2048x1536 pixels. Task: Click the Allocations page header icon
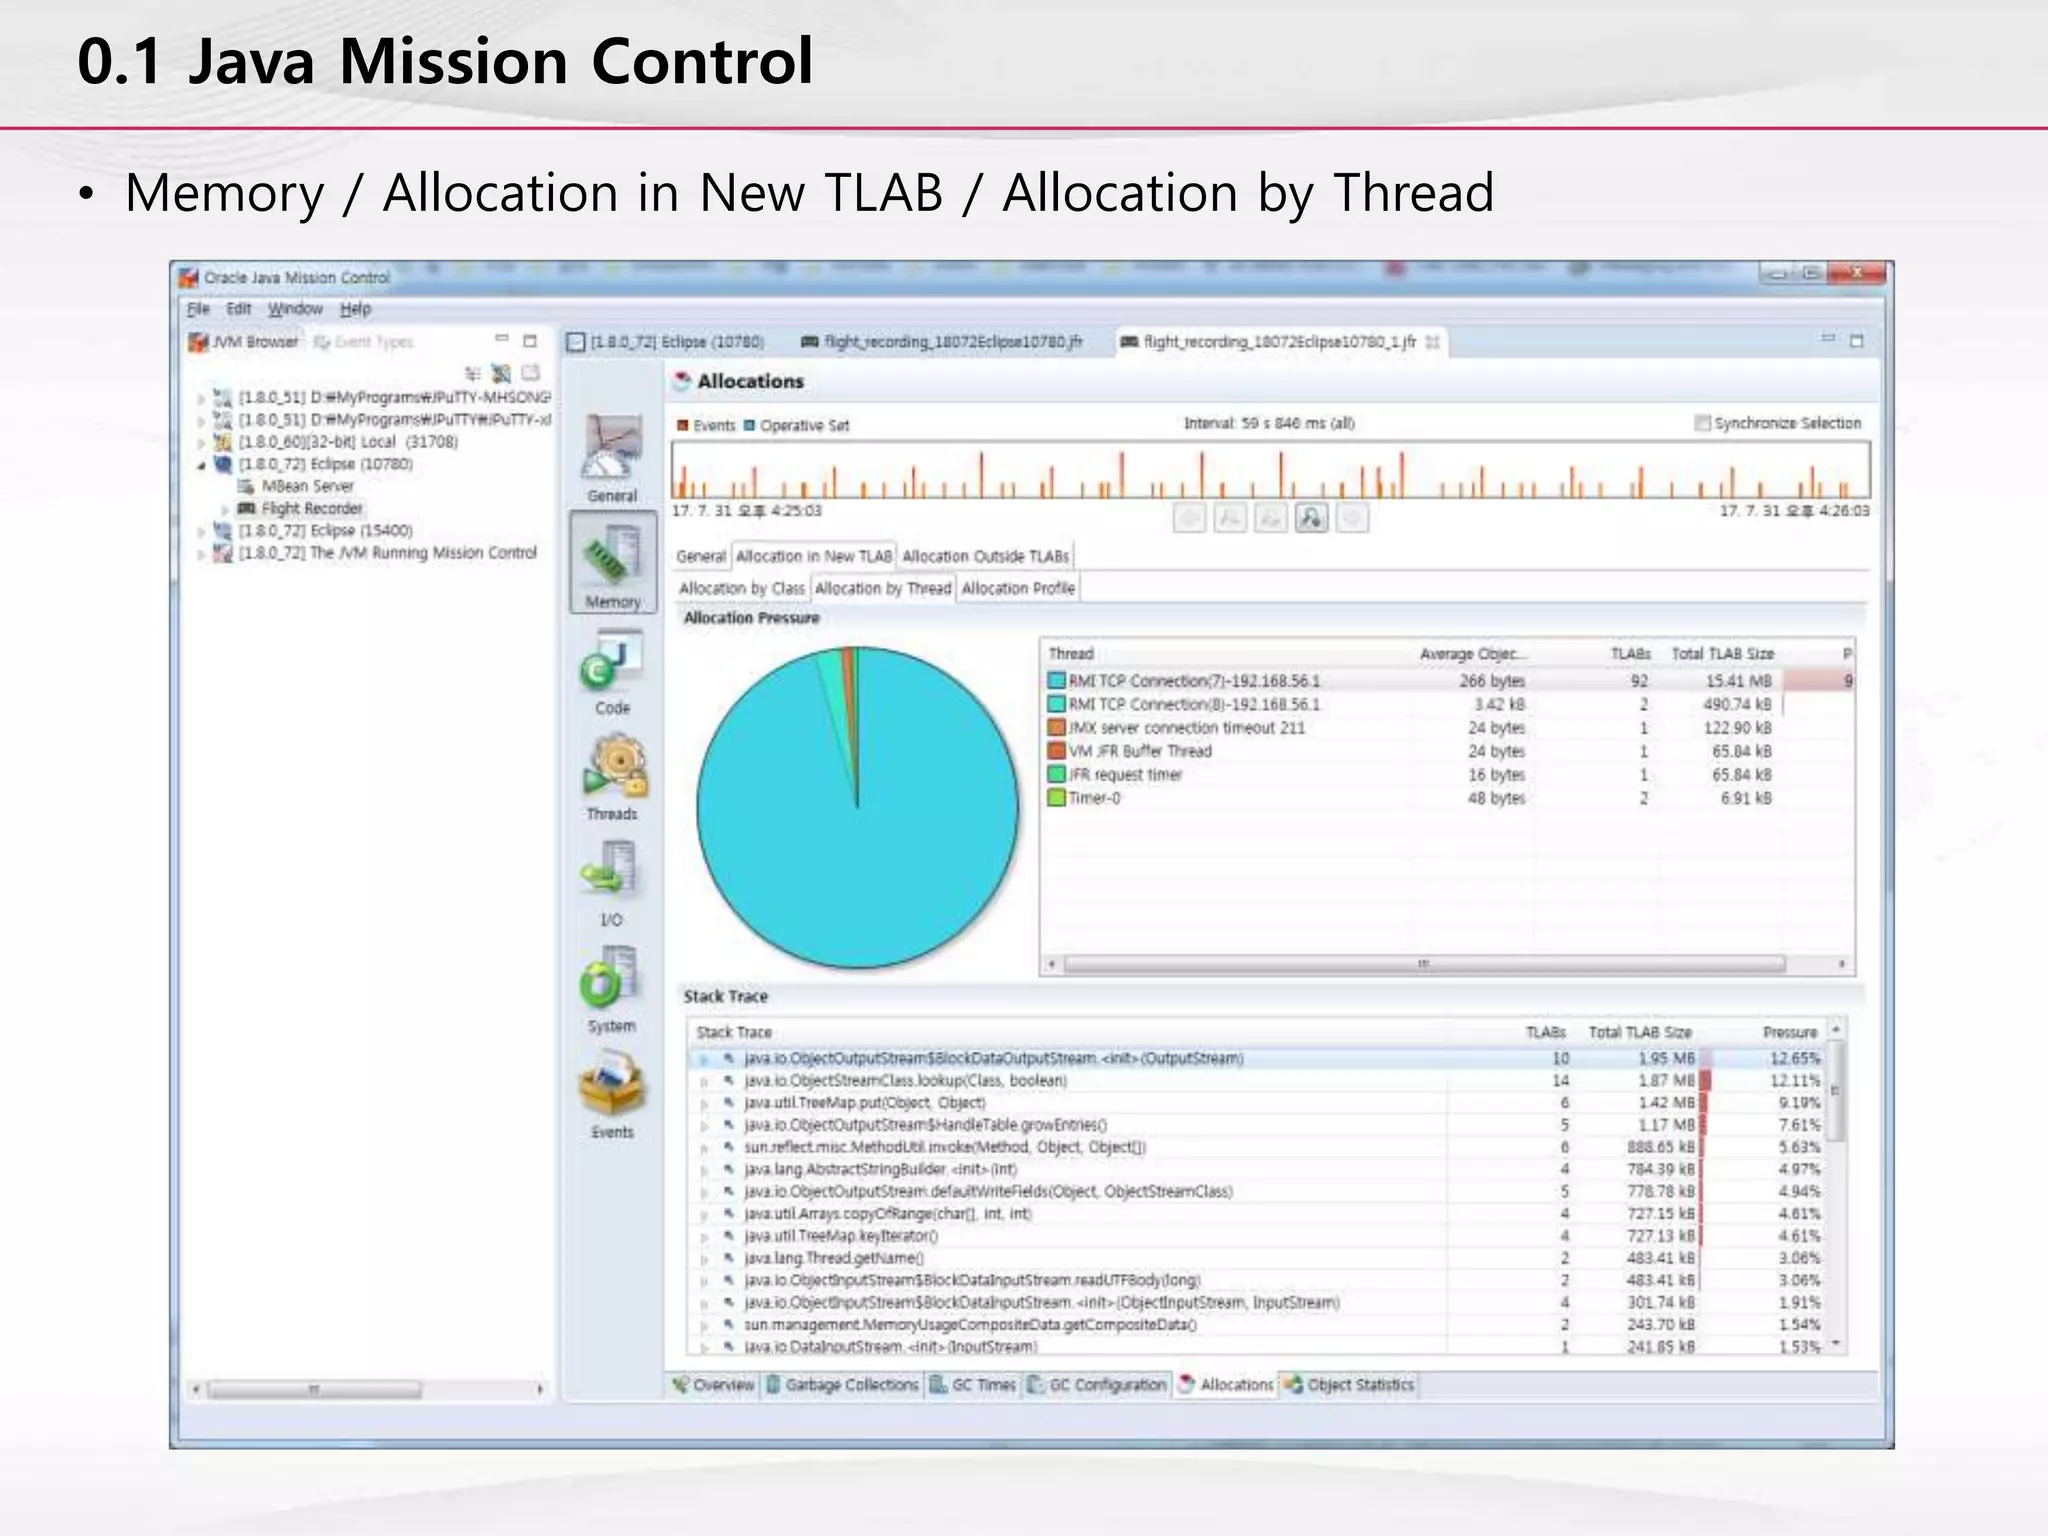[x=682, y=381]
